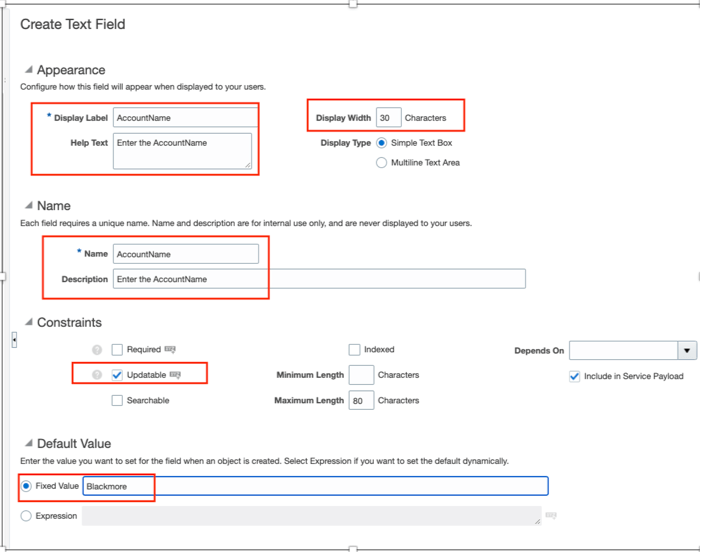Image resolution: width=701 pixels, height=552 pixels.
Task: Tick the Searchable checkbox
Action: pos(118,400)
